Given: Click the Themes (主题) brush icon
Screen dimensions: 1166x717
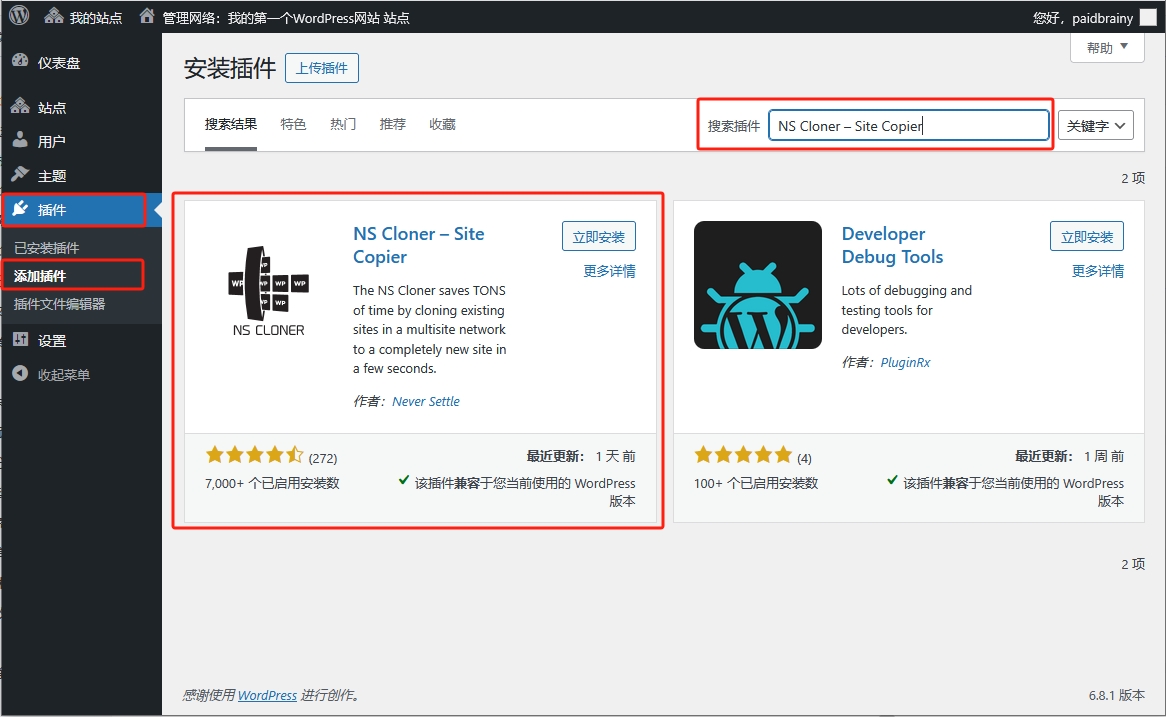Looking at the screenshot, I should pyautogui.click(x=20, y=174).
